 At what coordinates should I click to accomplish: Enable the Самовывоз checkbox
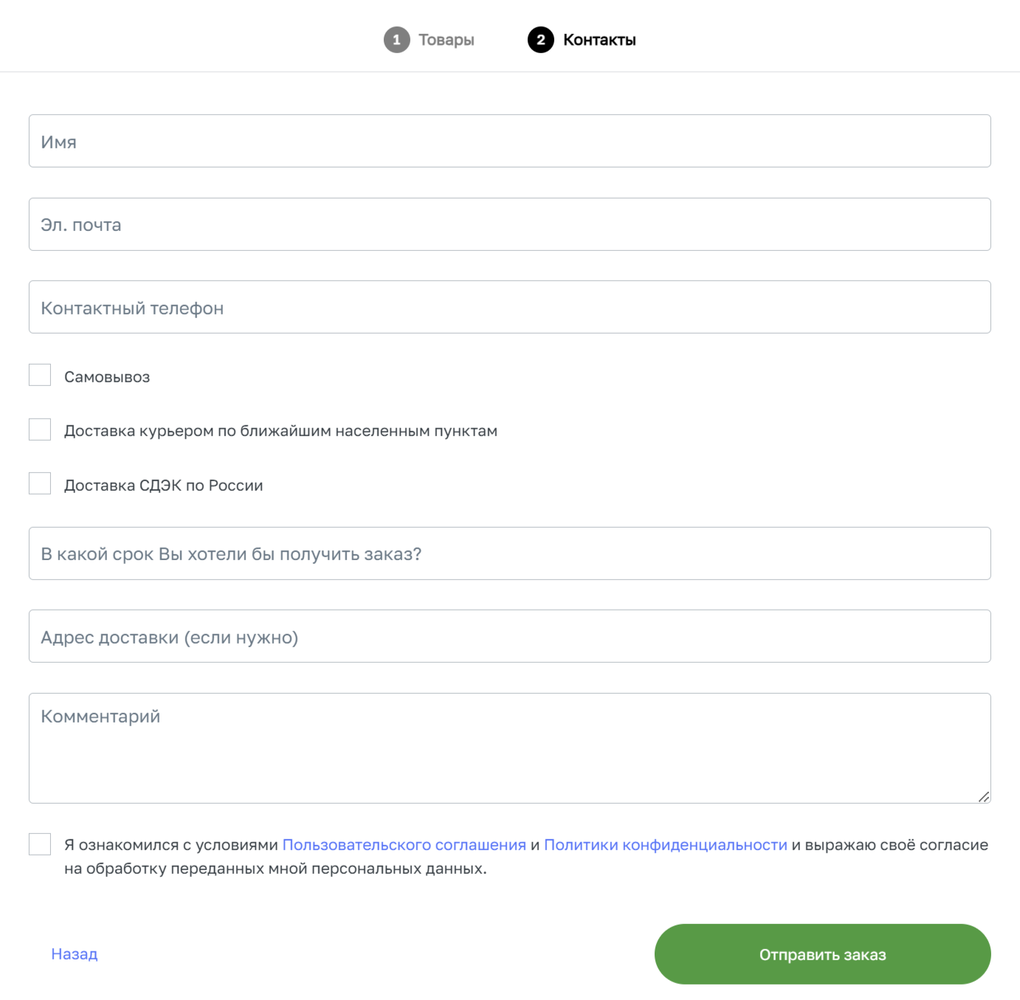pyautogui.click(x=40, y=375)
